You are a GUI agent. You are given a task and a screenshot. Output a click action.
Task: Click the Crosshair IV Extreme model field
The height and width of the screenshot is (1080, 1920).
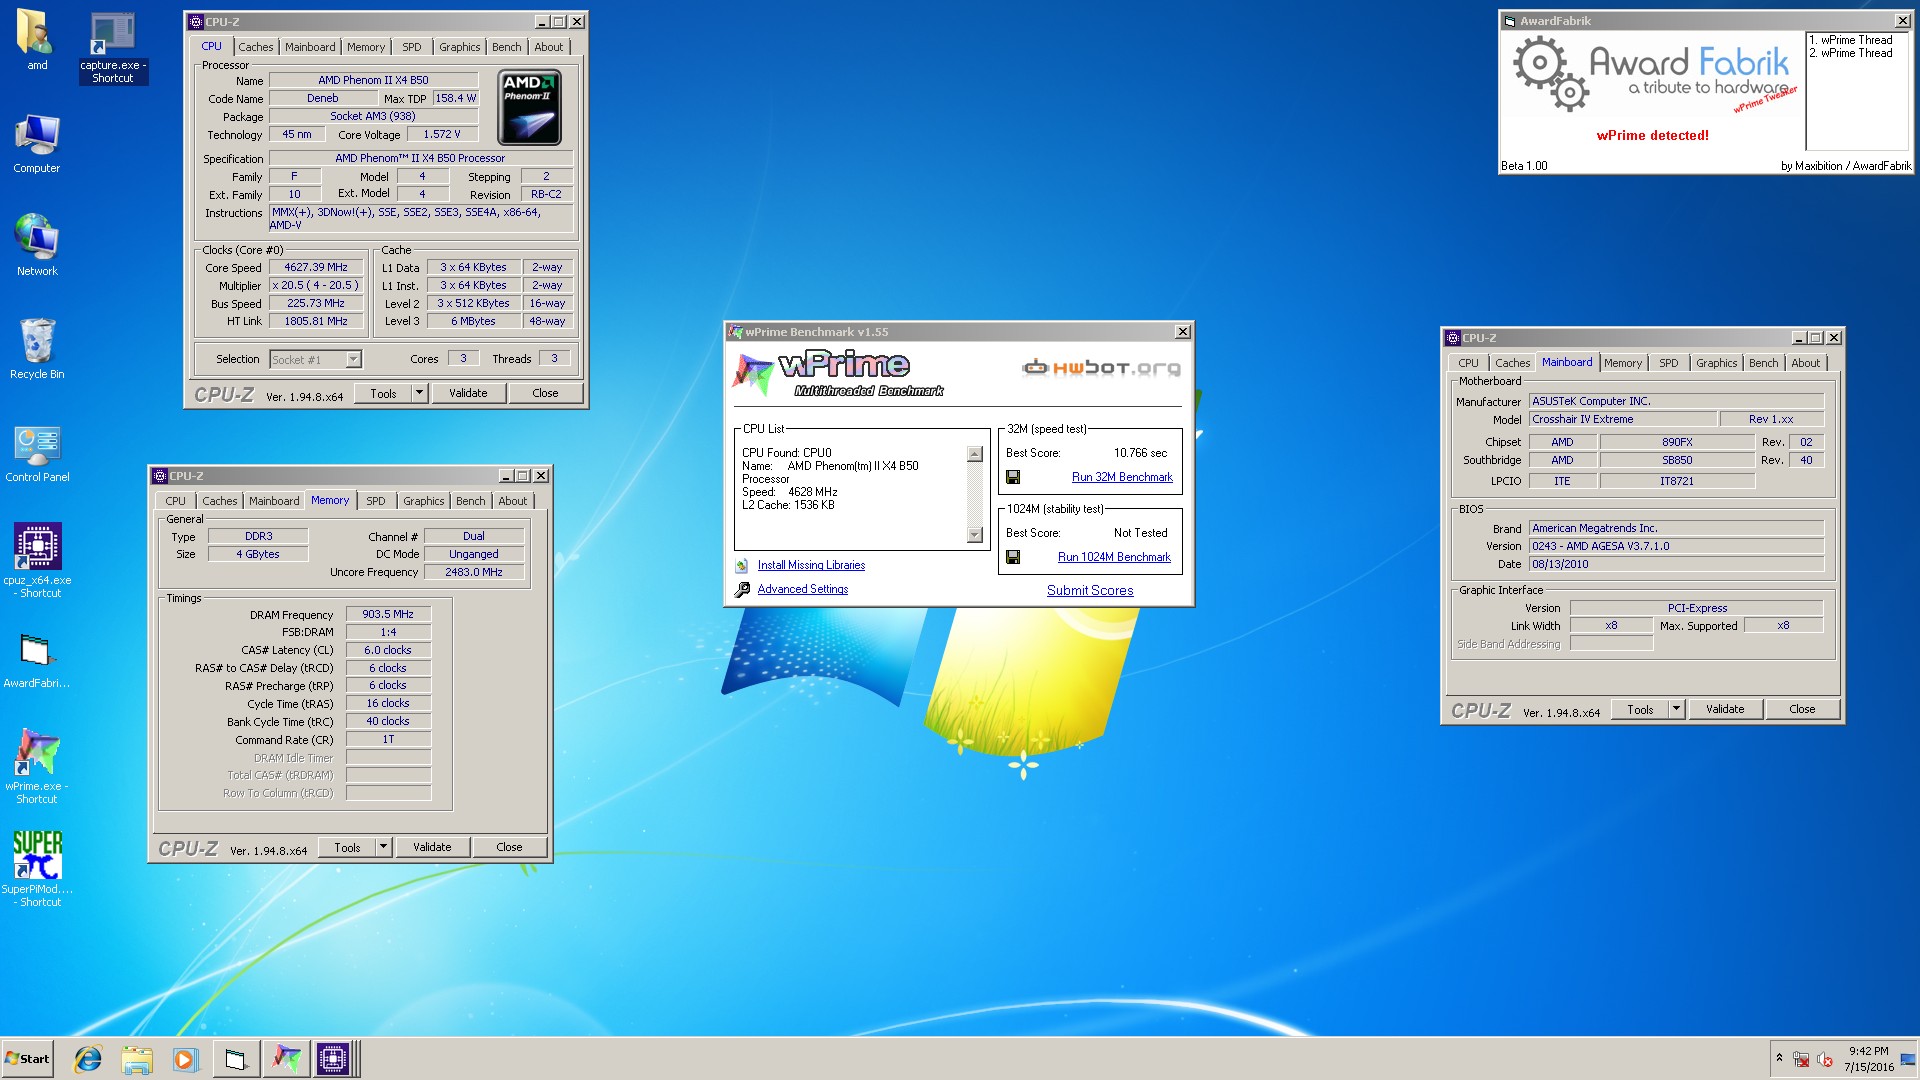click(x=1623, y=420)
